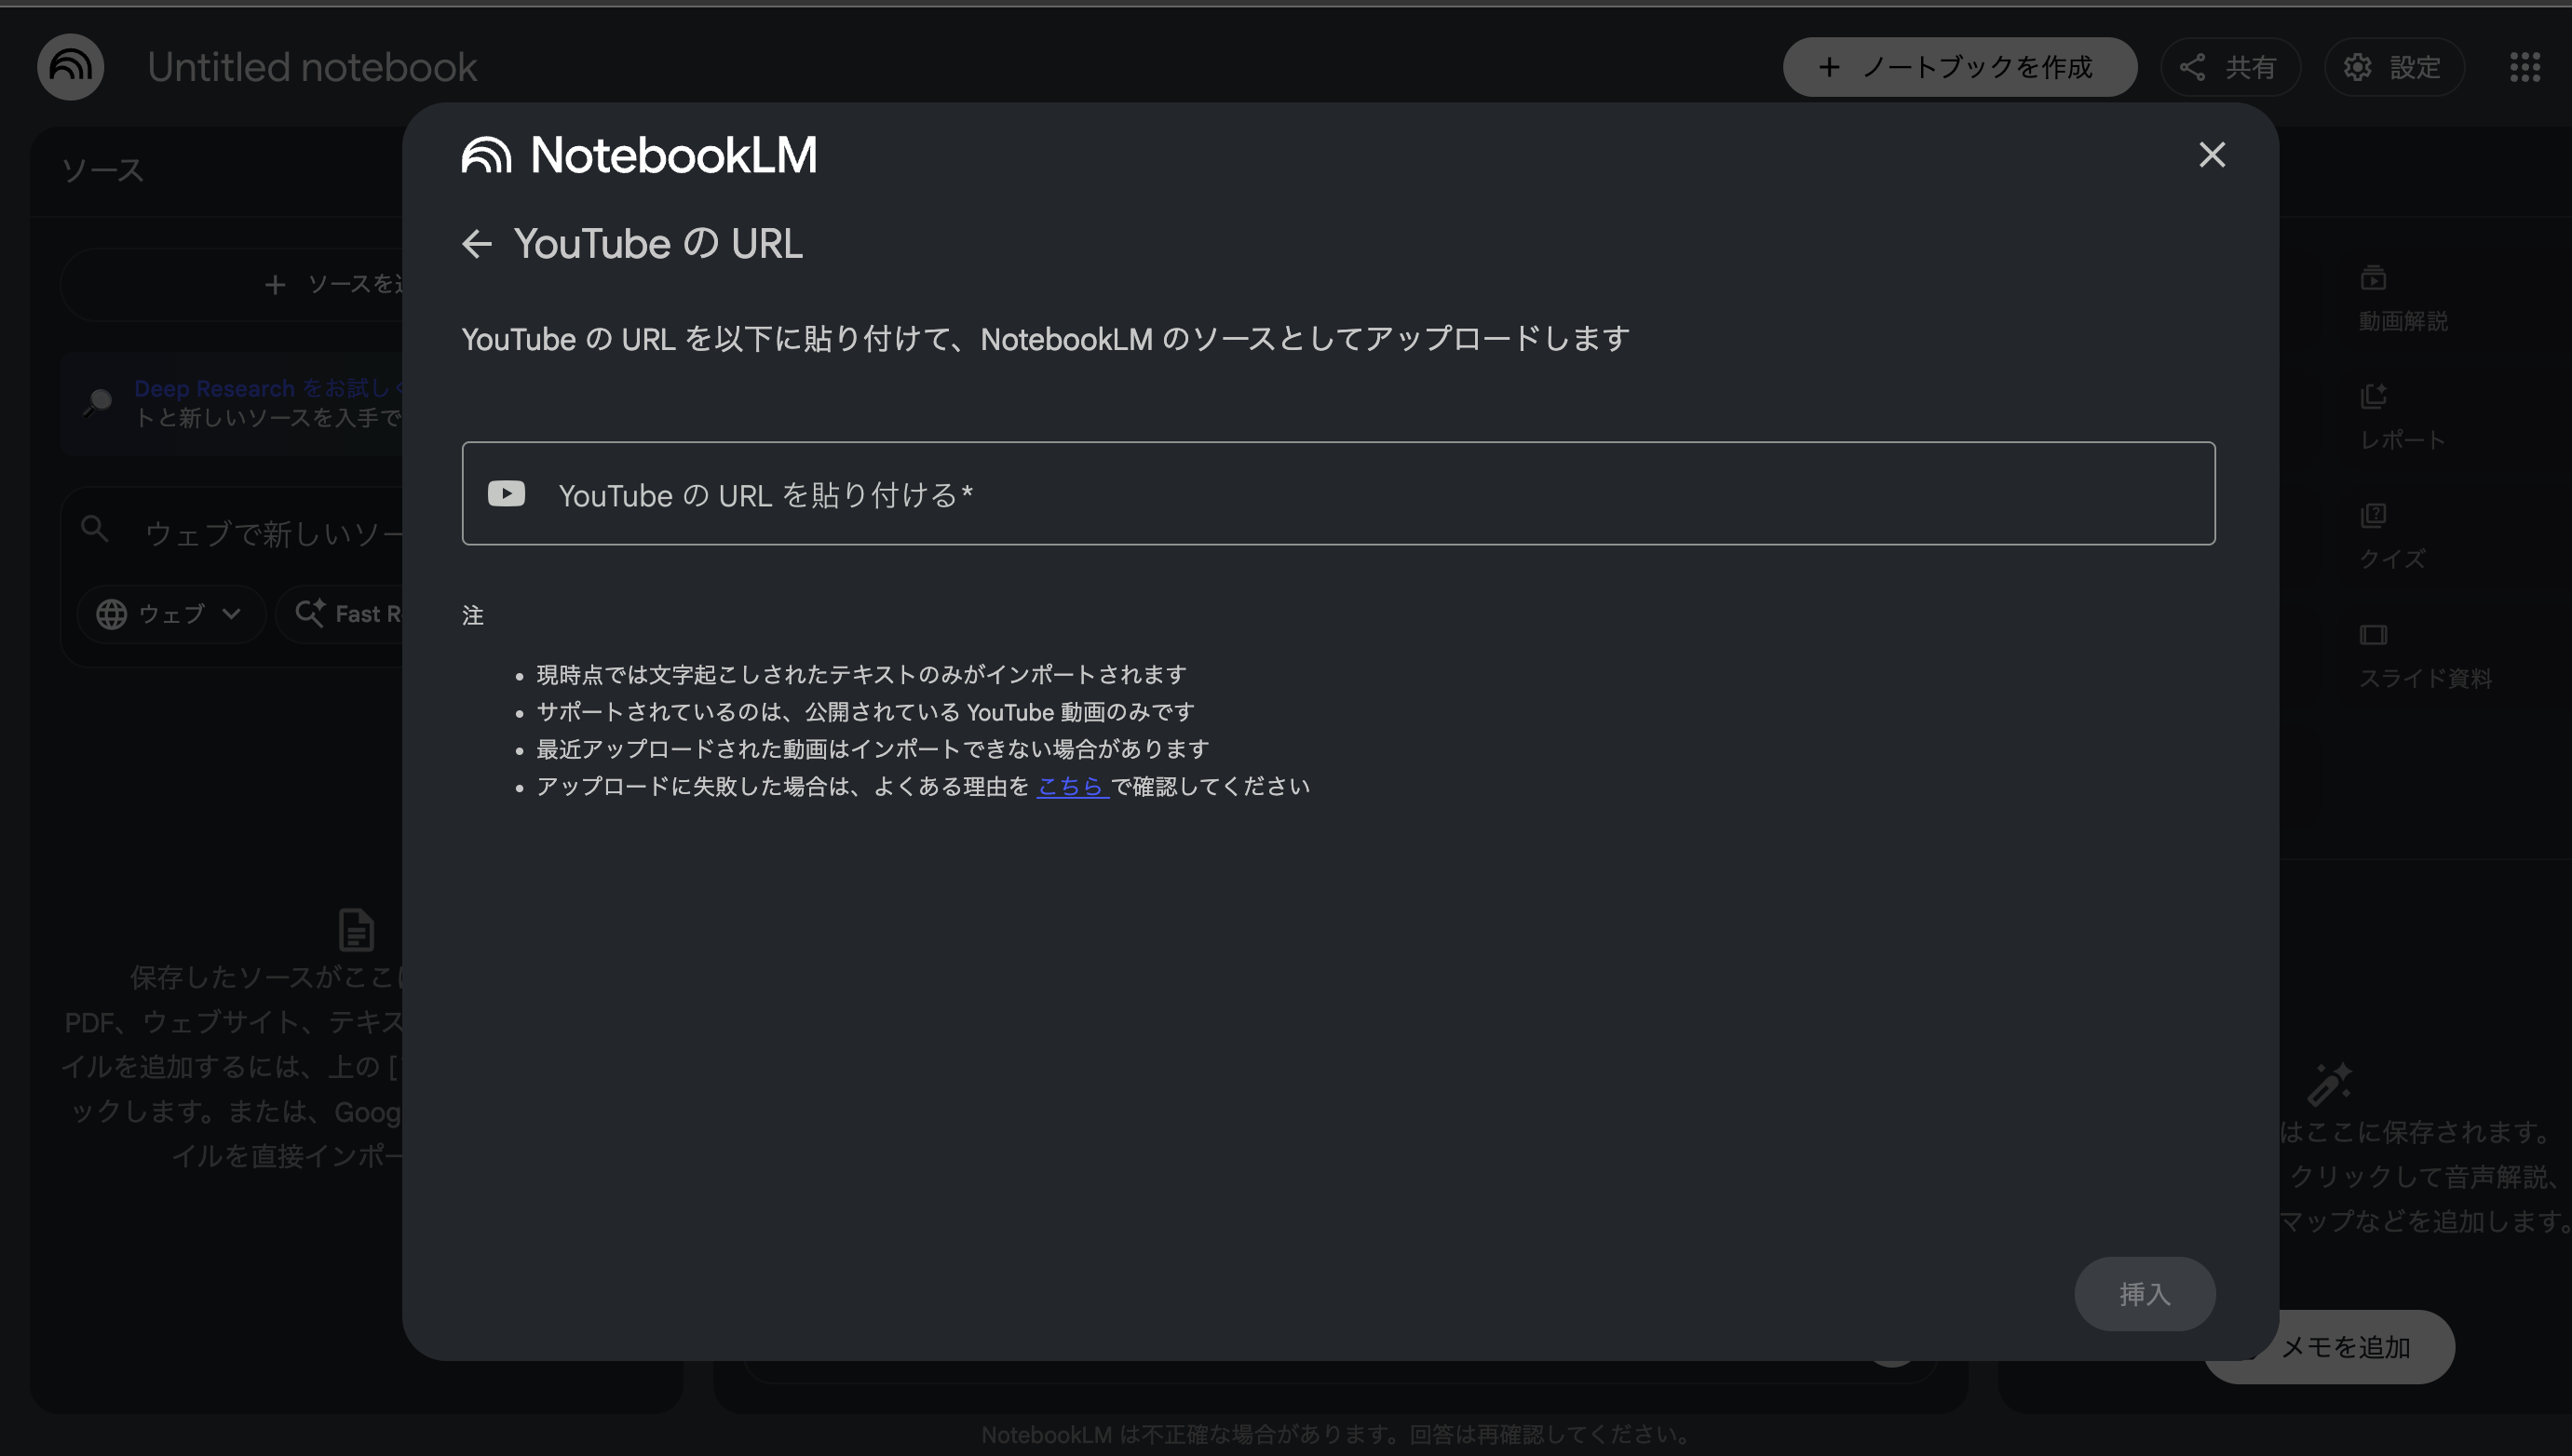Click the YouTube icon inside the URL field
This screenshot has width=2572, height=1456.
pos(506,493)
